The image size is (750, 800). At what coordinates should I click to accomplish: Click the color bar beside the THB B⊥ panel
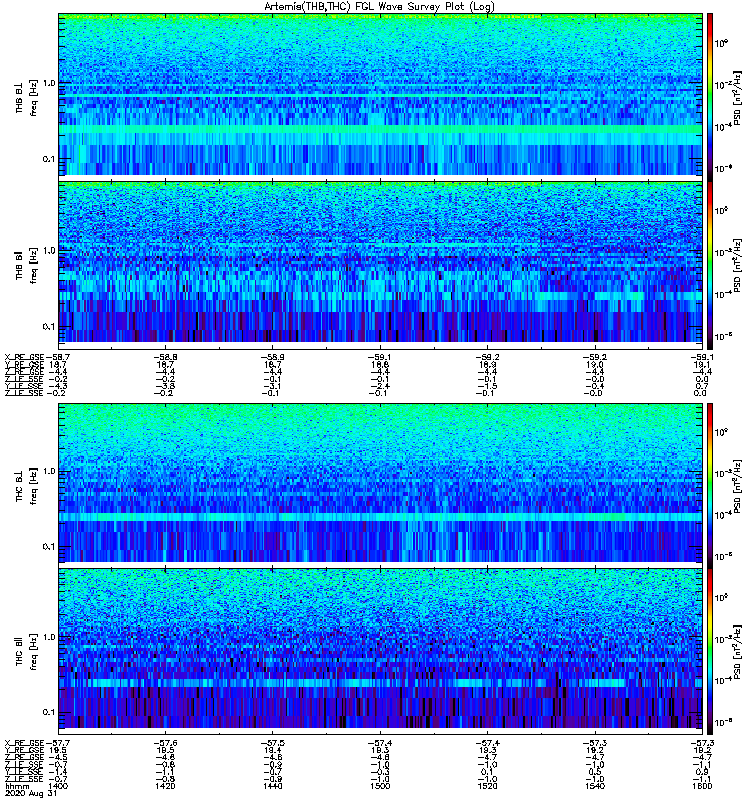coord(710,97)
